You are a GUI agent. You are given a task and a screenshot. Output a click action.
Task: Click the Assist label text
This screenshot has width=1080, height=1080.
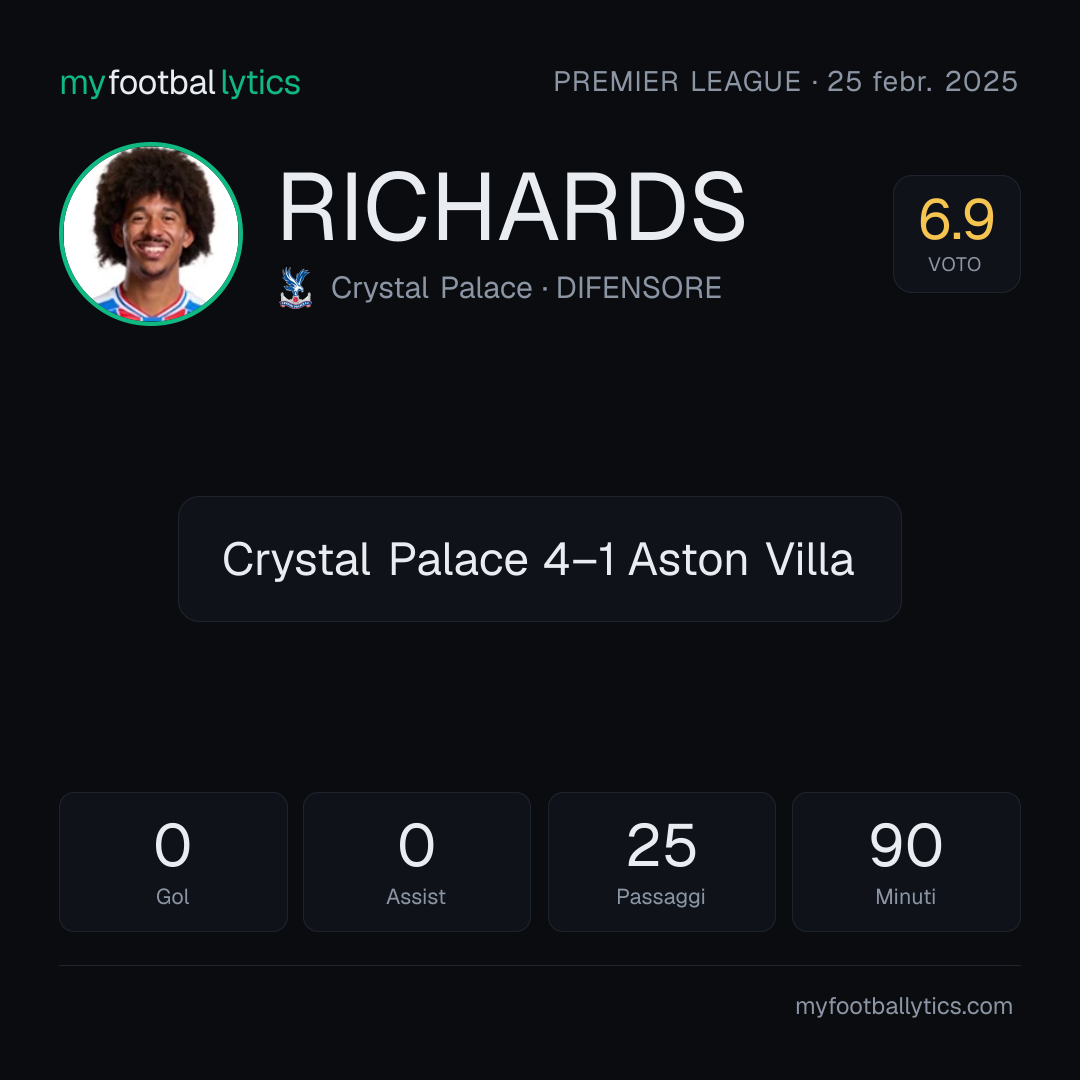tap(416, 897)
